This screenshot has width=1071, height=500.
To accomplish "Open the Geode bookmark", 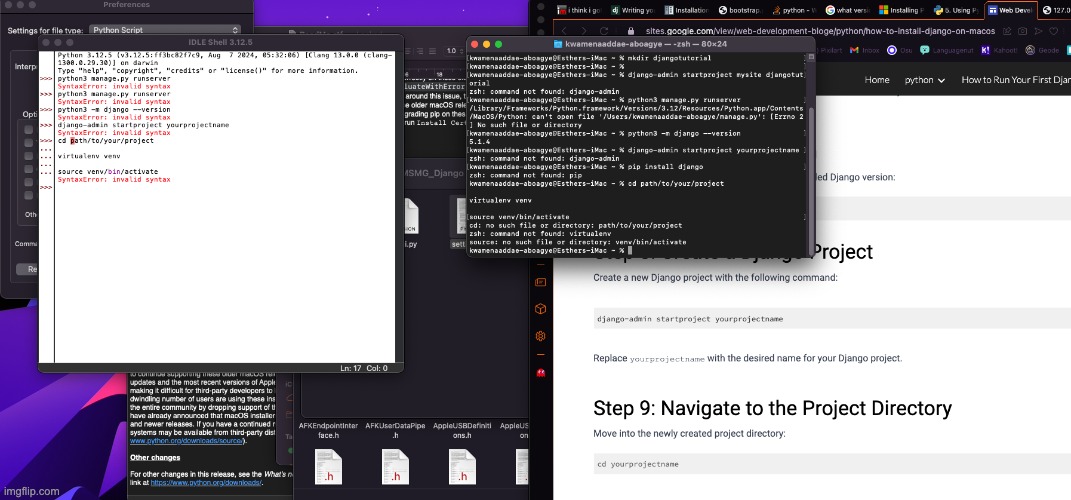I will point(1043,51).
